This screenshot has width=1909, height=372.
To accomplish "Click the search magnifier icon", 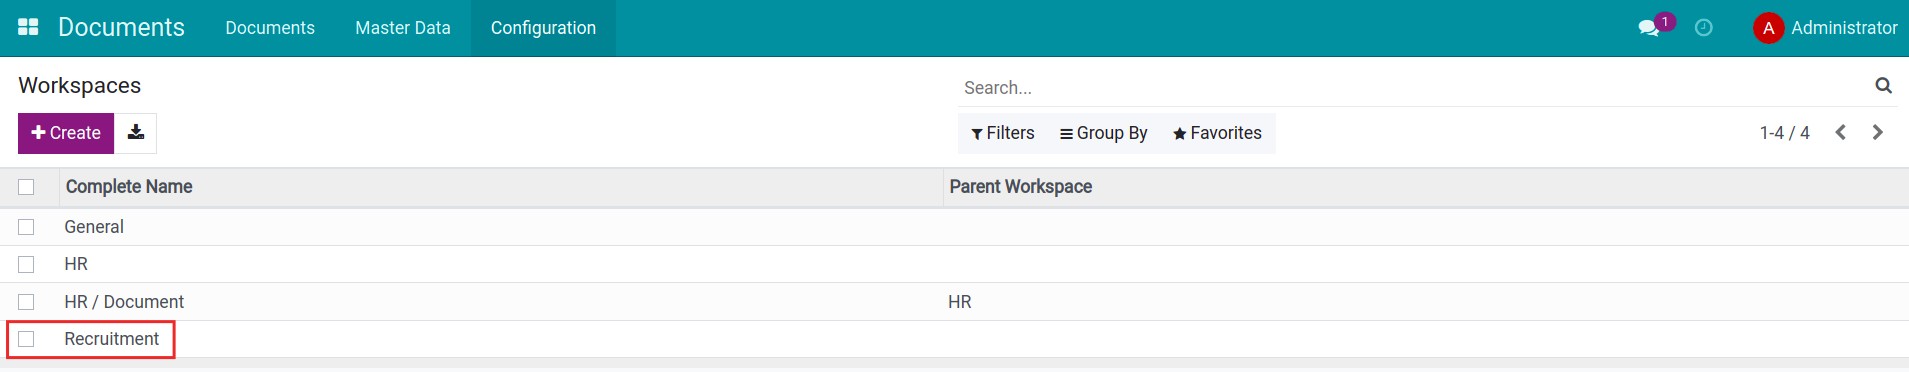I will click(x=1883, y=86).
